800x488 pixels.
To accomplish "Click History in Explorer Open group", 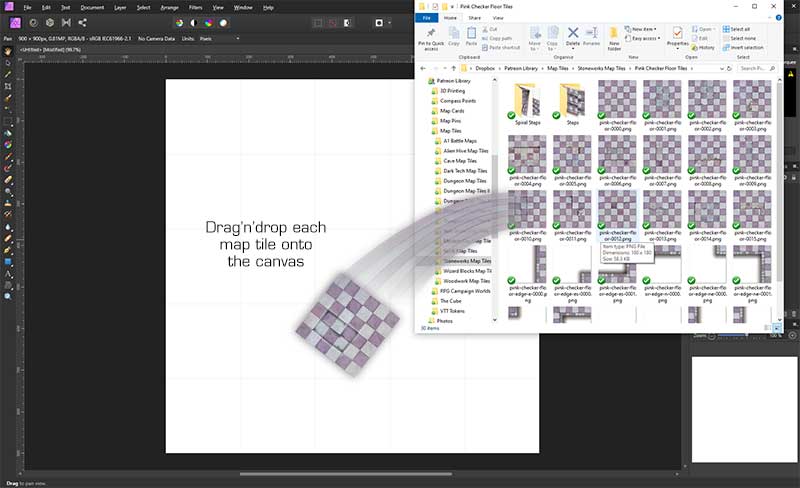I will (x=703, y=47).
